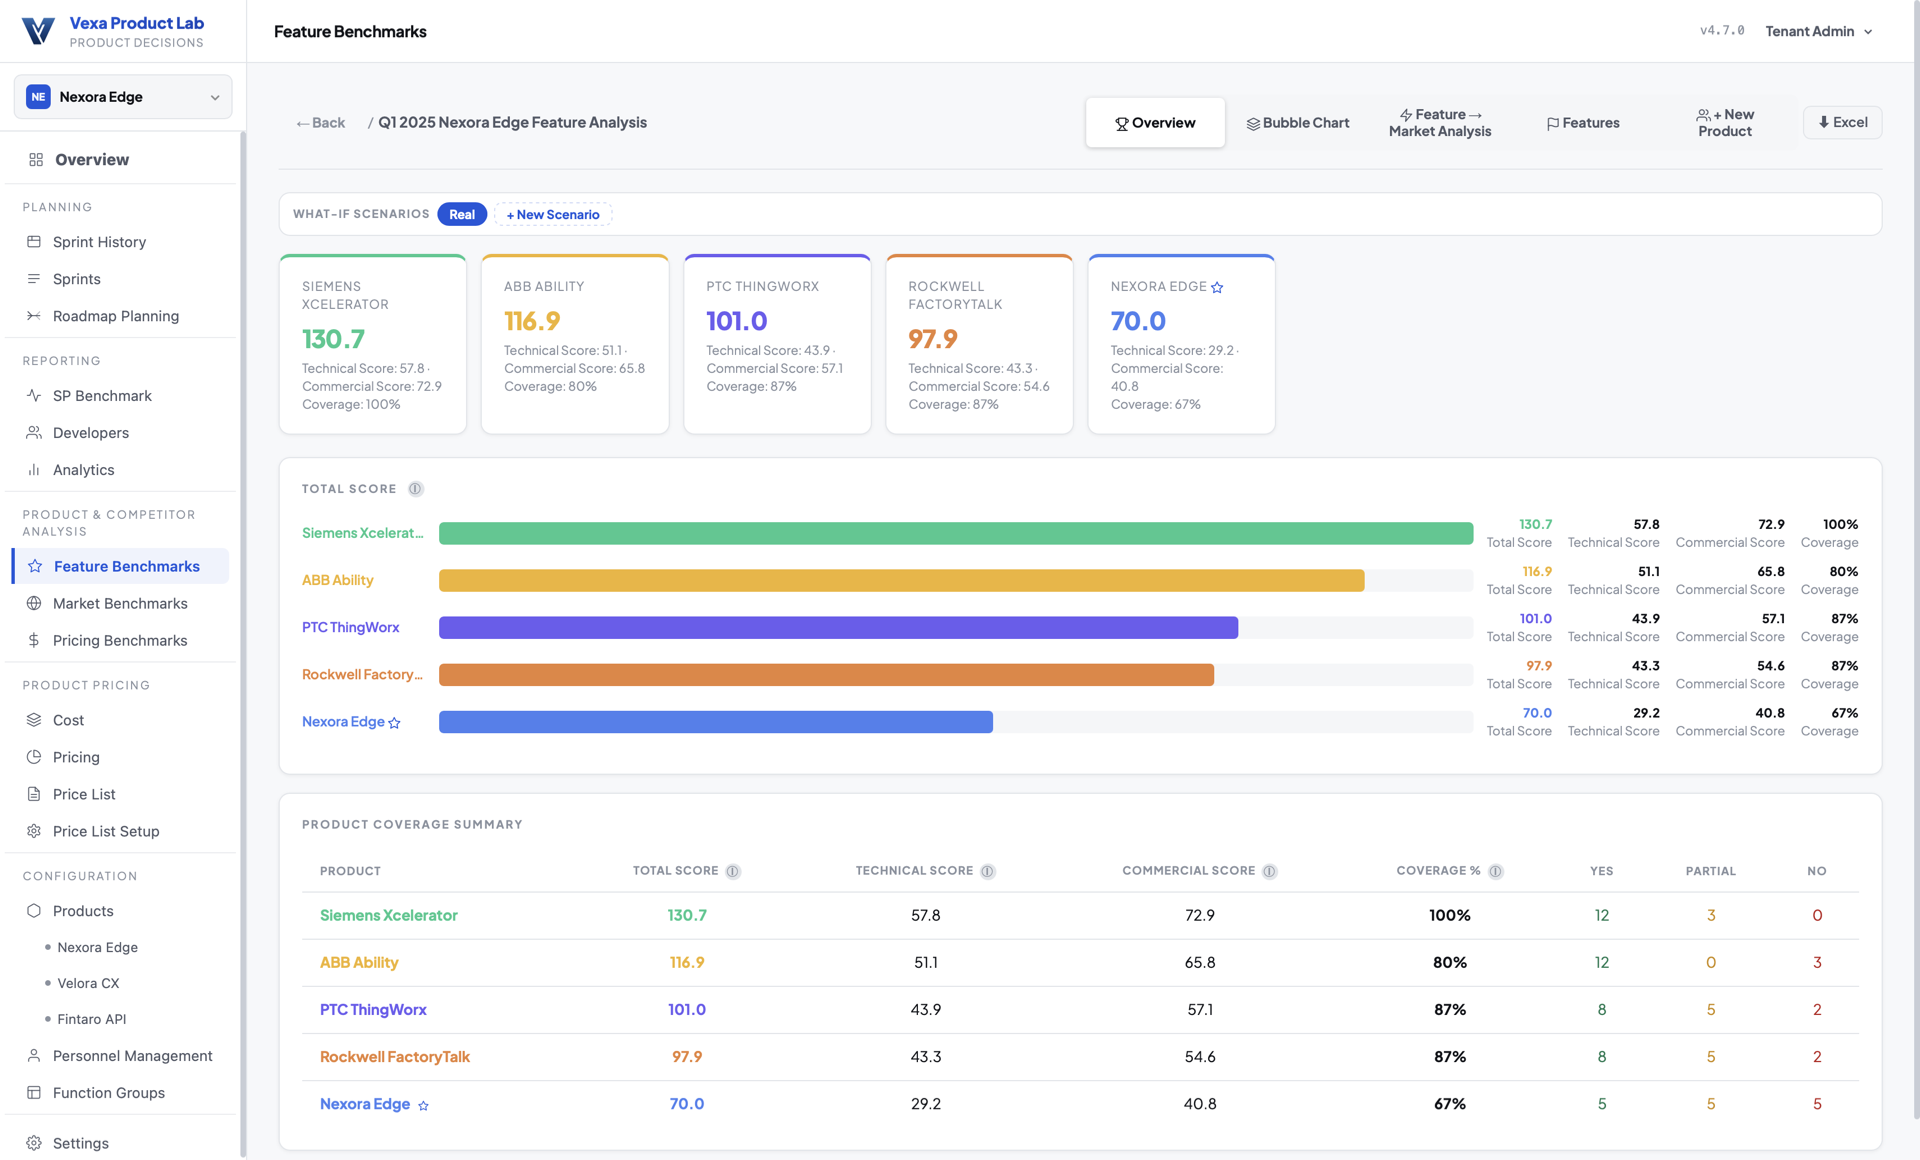Click the Q1 2025 Nexora Edge Feature Analysis breadcrumb
Image resolution: width=1920 pixels, height=1160 pixels.
tap(513, 123)
